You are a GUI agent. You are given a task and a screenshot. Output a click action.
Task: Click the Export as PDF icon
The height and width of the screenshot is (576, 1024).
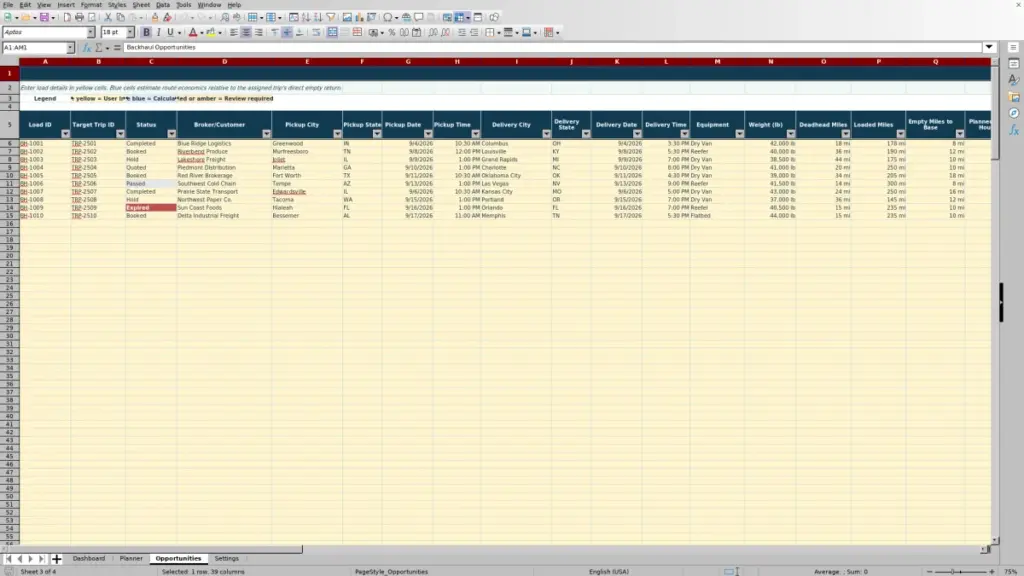pyautogui.click(x=67, y=18)
